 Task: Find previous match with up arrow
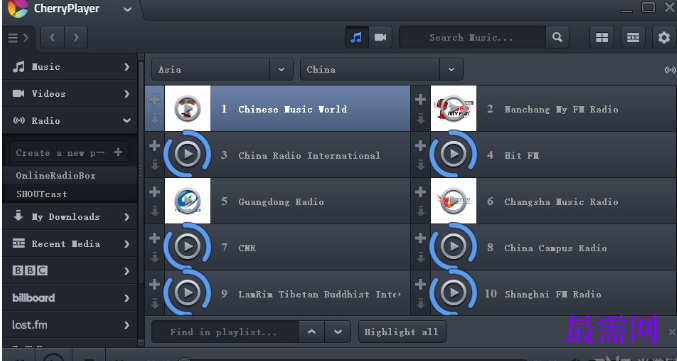(312, 332)
